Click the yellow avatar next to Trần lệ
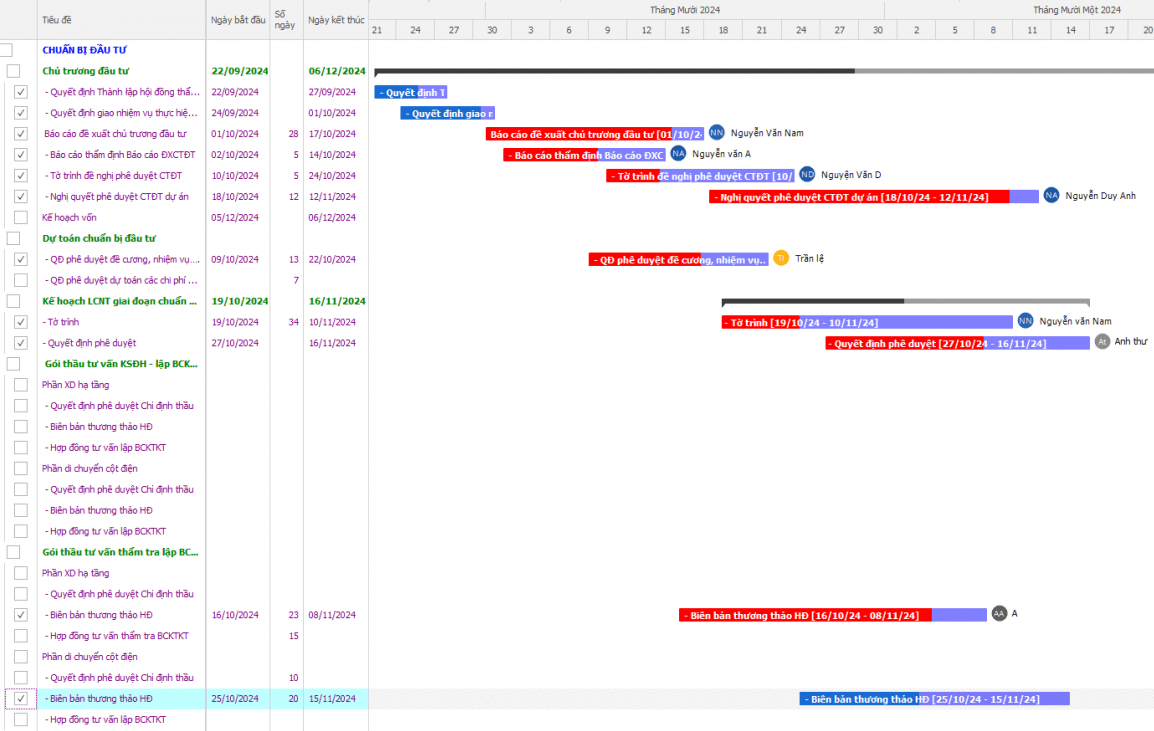 (x=781, y=258)
